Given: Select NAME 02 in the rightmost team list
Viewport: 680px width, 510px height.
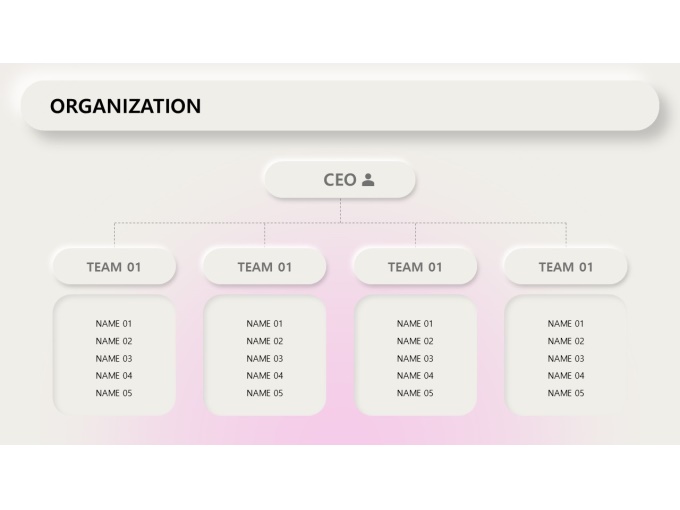Looking at the screenshot, I should [x=565, y=341].
